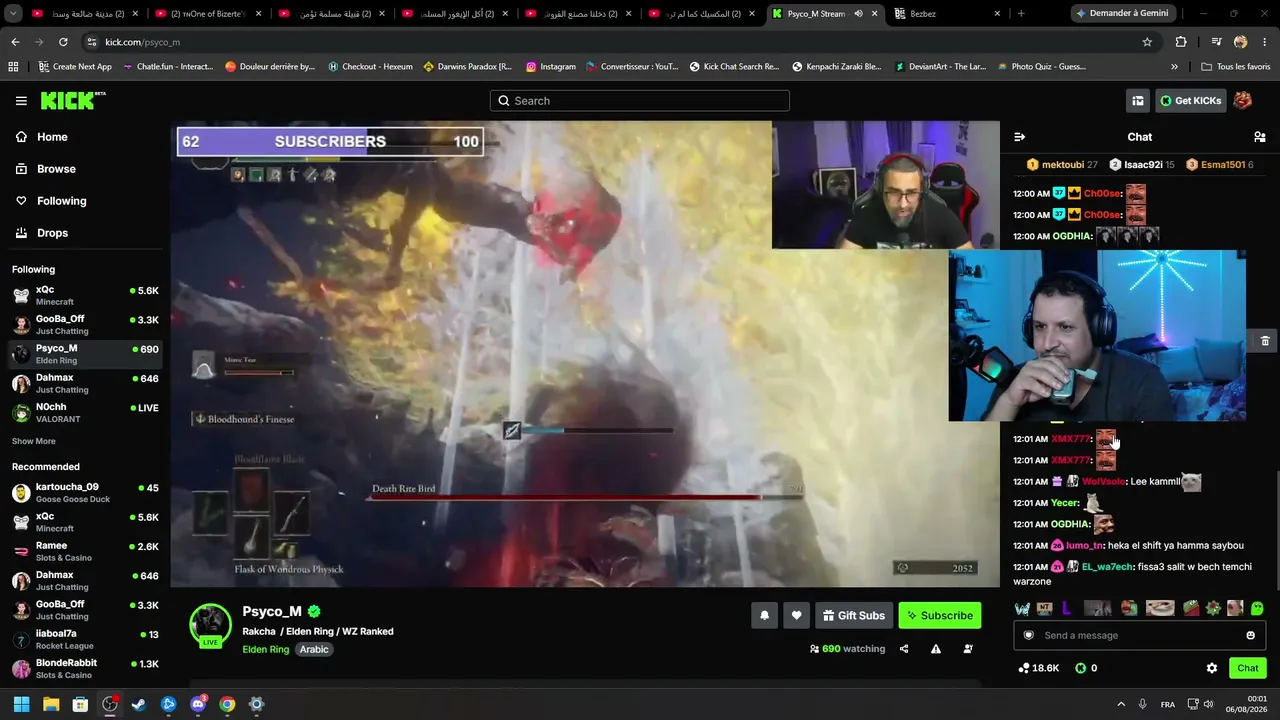Click the chat identity shield icon
Image resolution: width=1280 pixels, height=720 pixels.
click(x=1029, y=636)
